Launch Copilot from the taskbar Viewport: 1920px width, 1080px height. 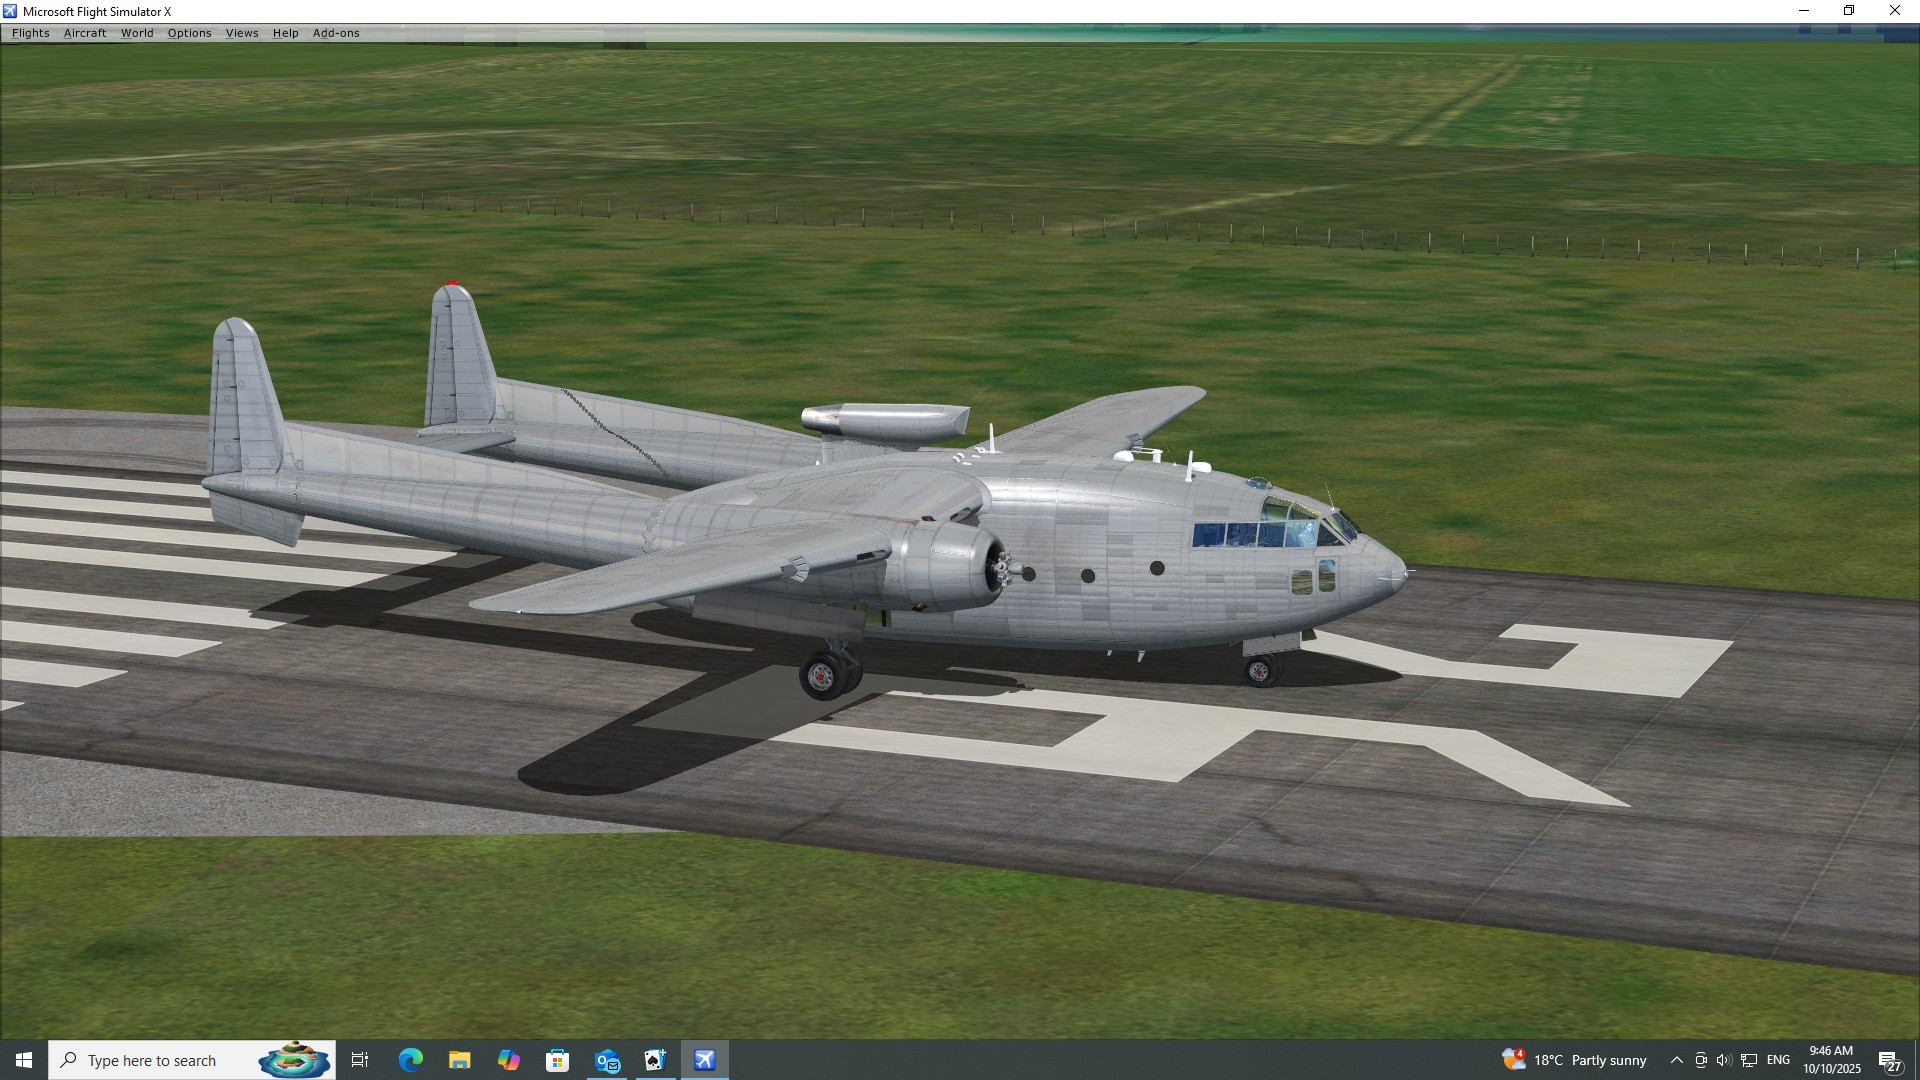click(508, 1060)
